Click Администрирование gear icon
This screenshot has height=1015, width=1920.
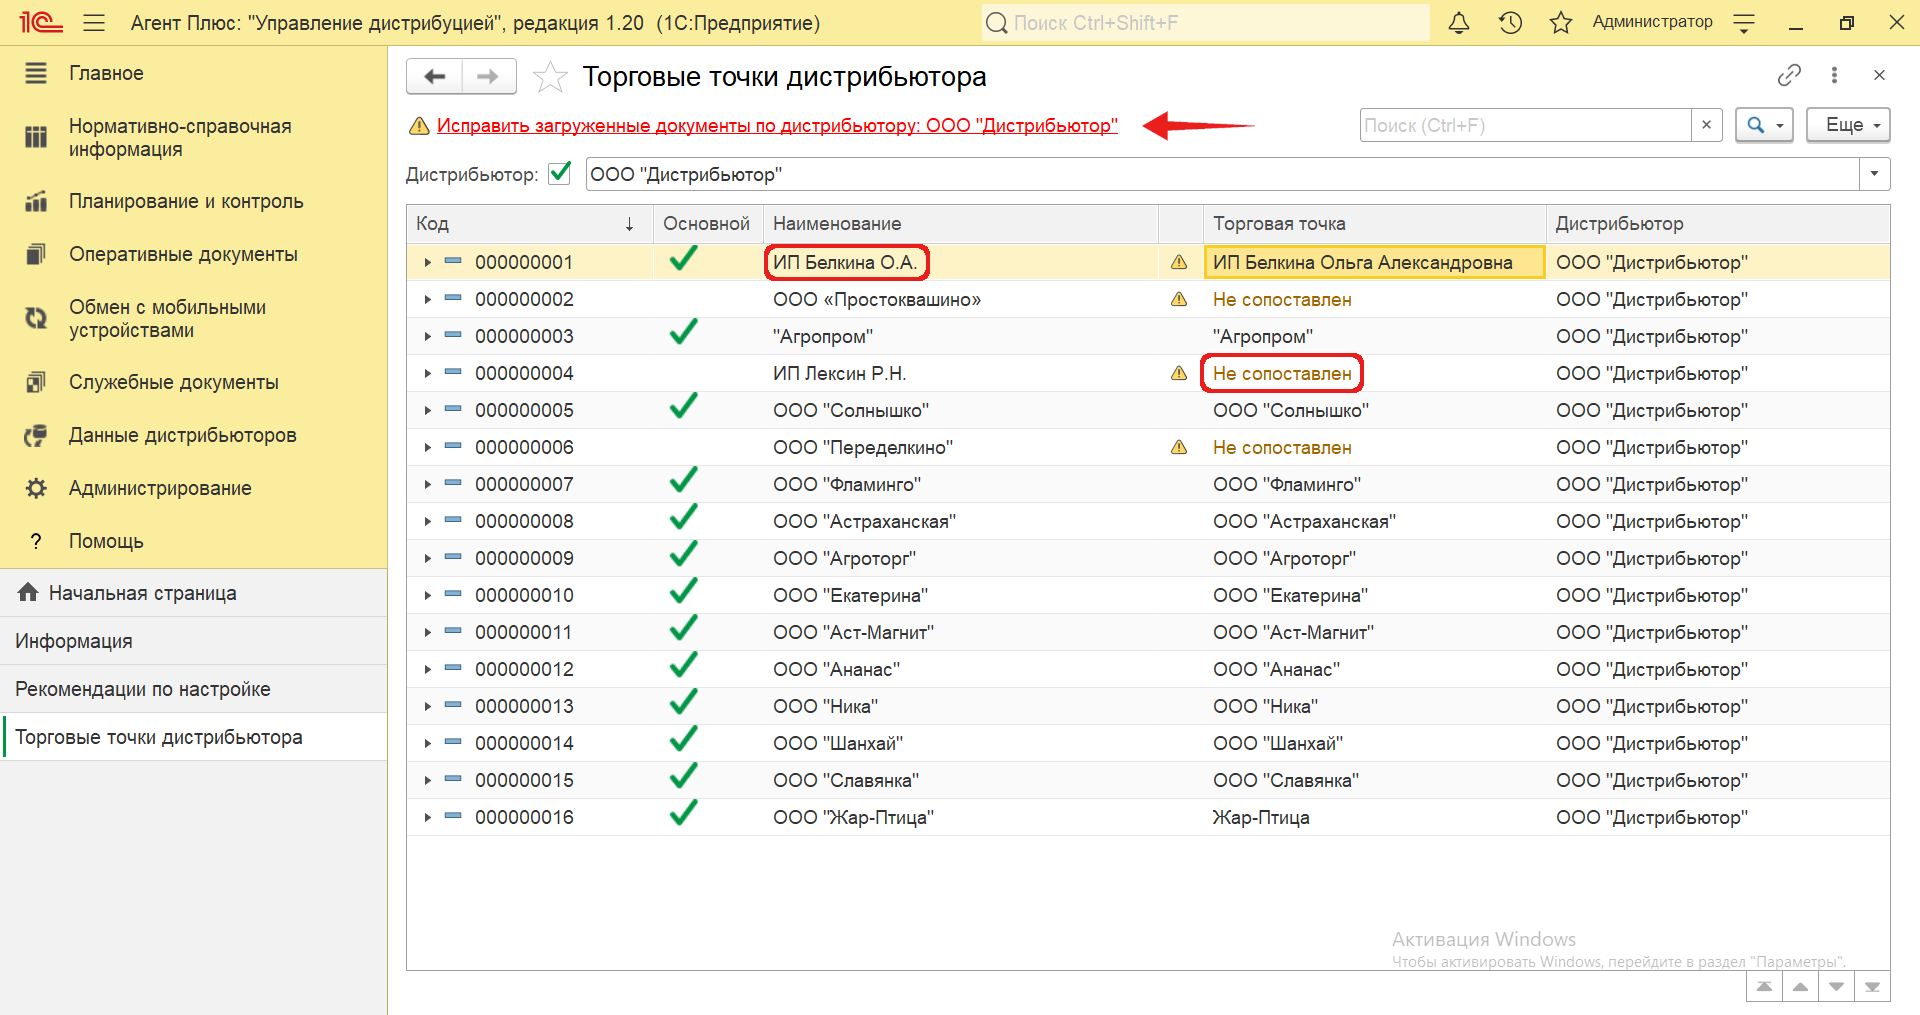point(36,488)
